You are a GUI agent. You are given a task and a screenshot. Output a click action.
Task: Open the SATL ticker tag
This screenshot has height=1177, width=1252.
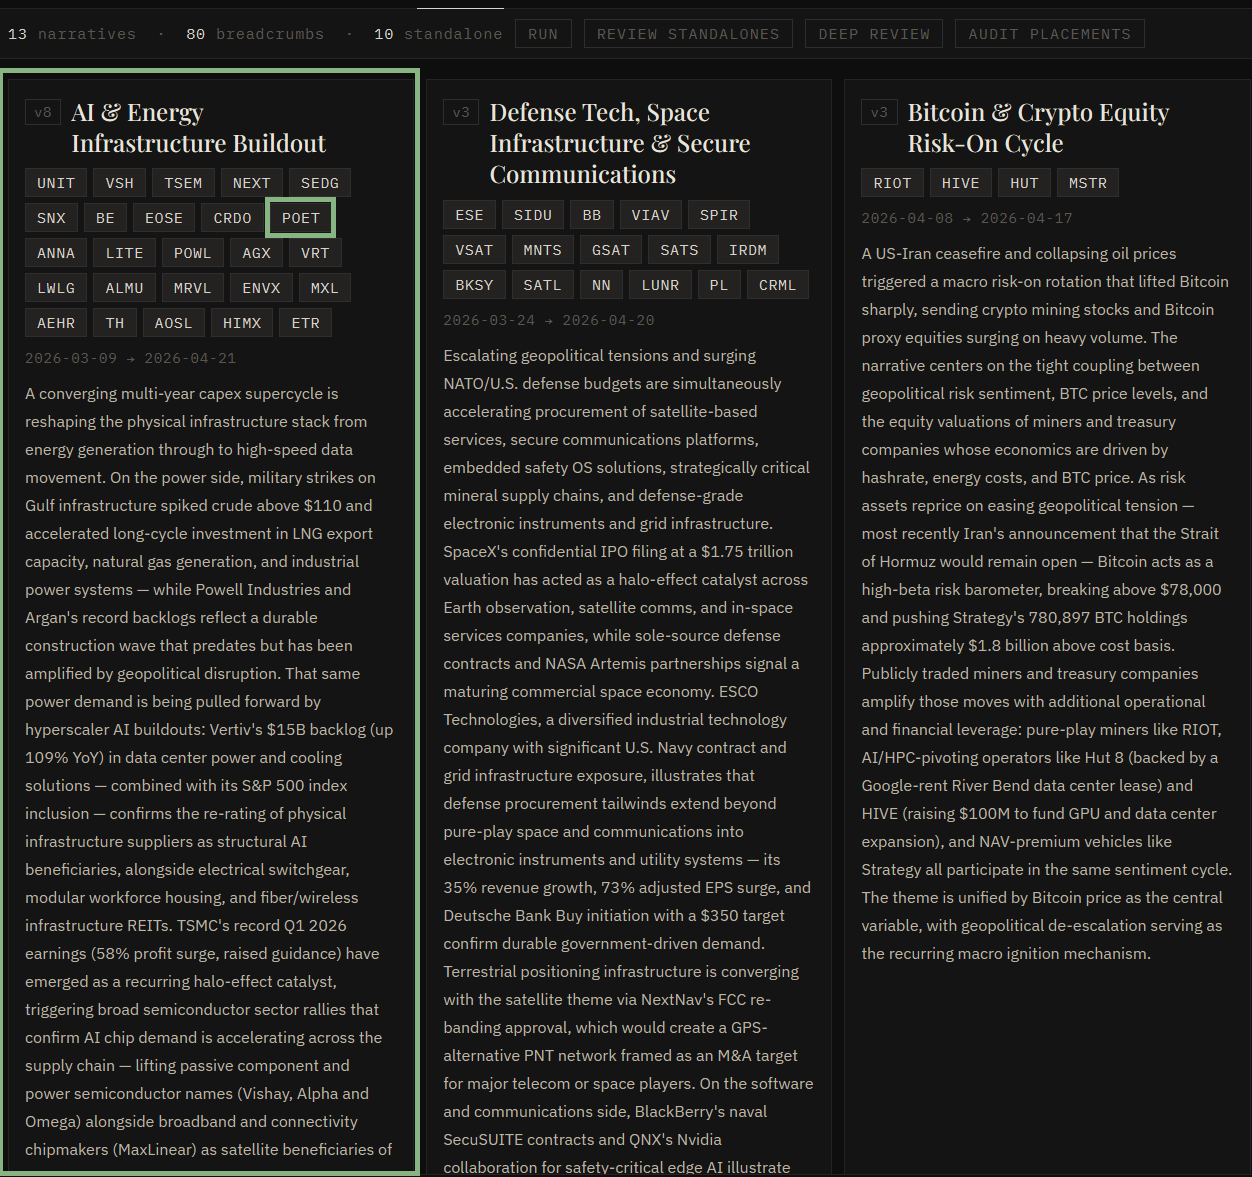543,285
